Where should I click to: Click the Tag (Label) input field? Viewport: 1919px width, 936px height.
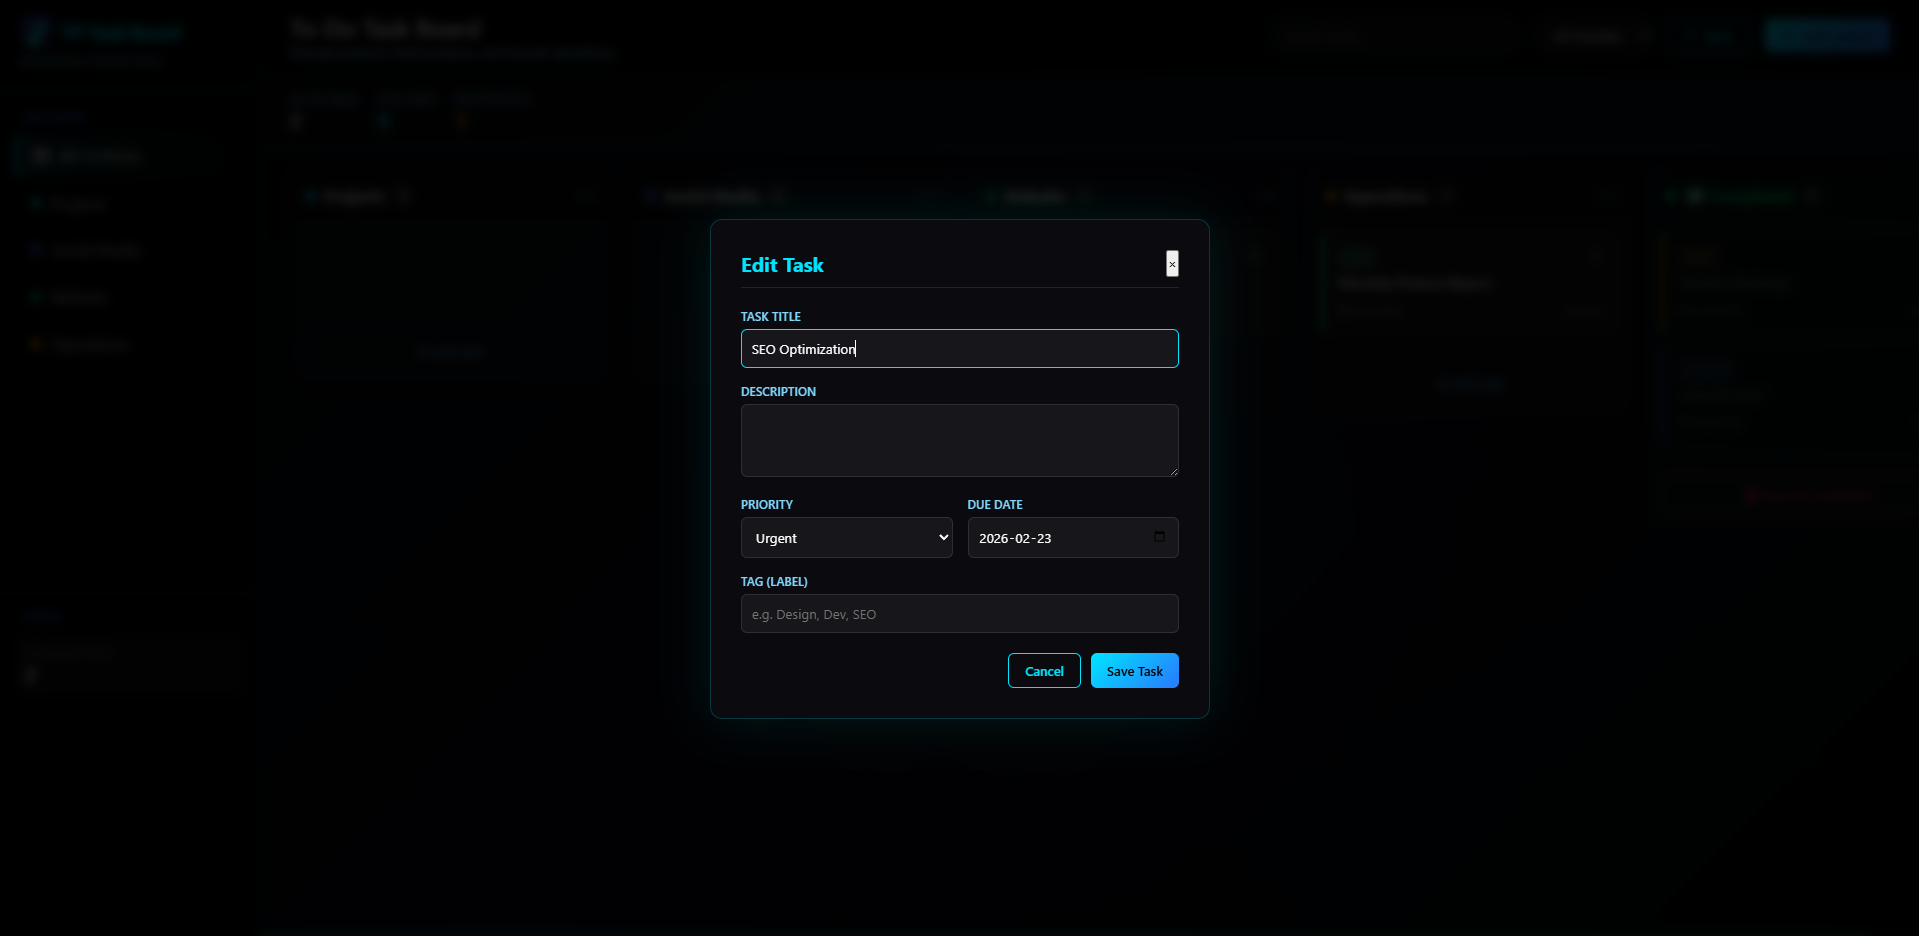click(x=959, y=614)
